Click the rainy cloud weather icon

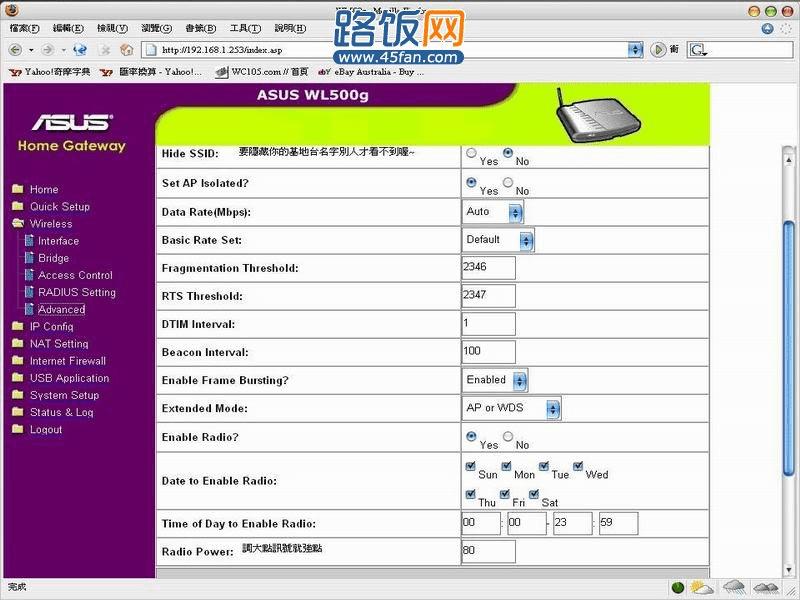tap(734, 587)
